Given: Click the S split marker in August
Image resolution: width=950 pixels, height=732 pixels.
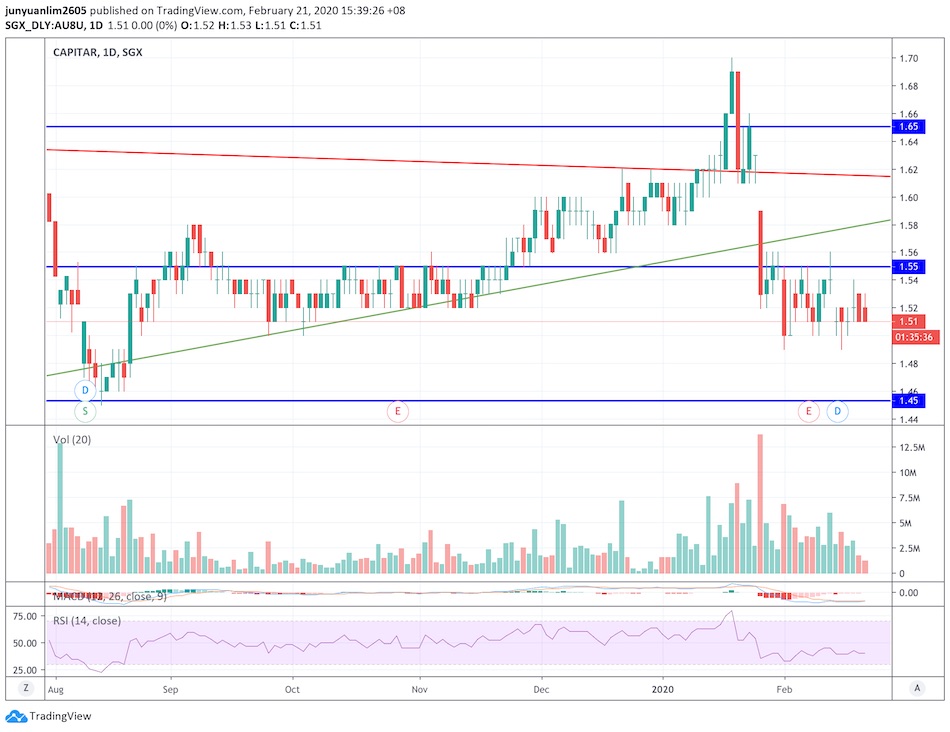Looking at the screenshot, I should pyautogui.click(x=85, y=411).
